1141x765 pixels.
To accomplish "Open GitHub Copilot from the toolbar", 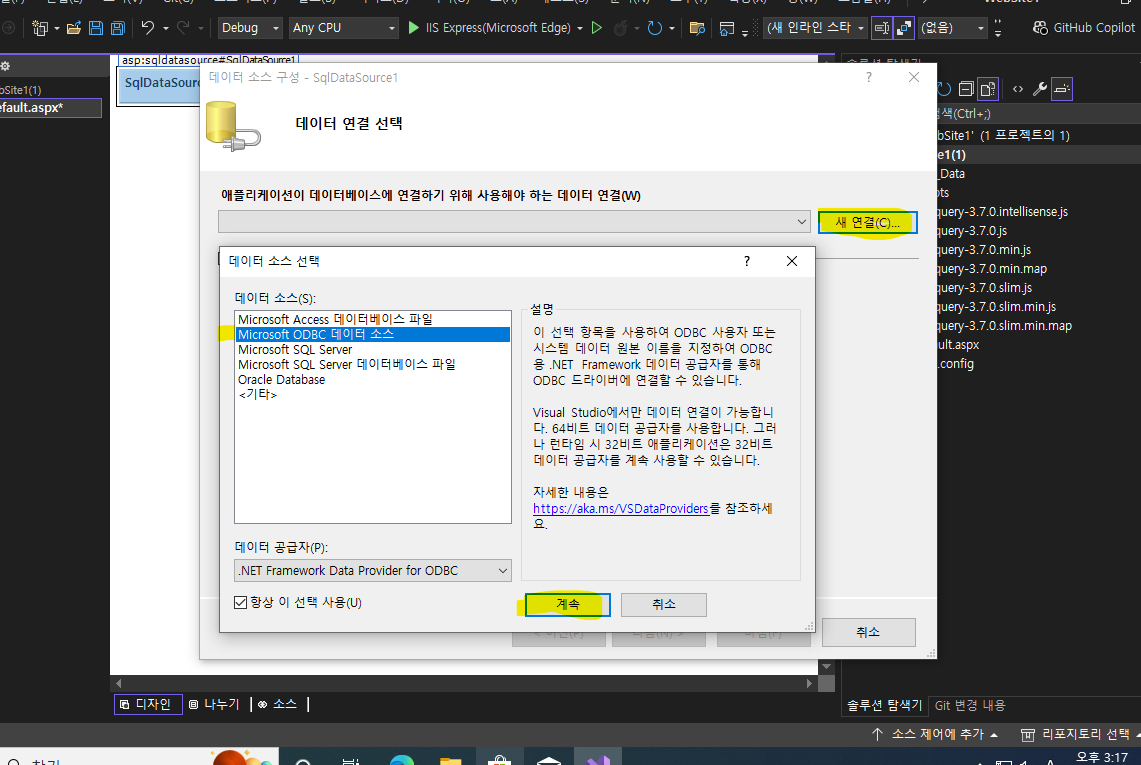I will (x=1084, y=28).
